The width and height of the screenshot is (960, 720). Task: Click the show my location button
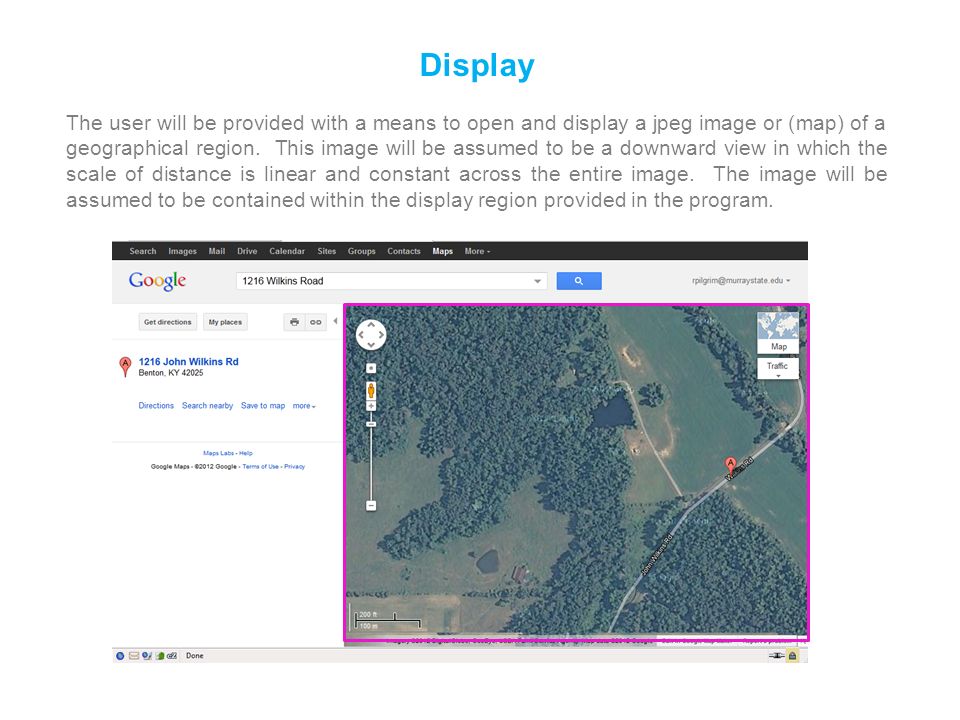(x=371, y=368)
